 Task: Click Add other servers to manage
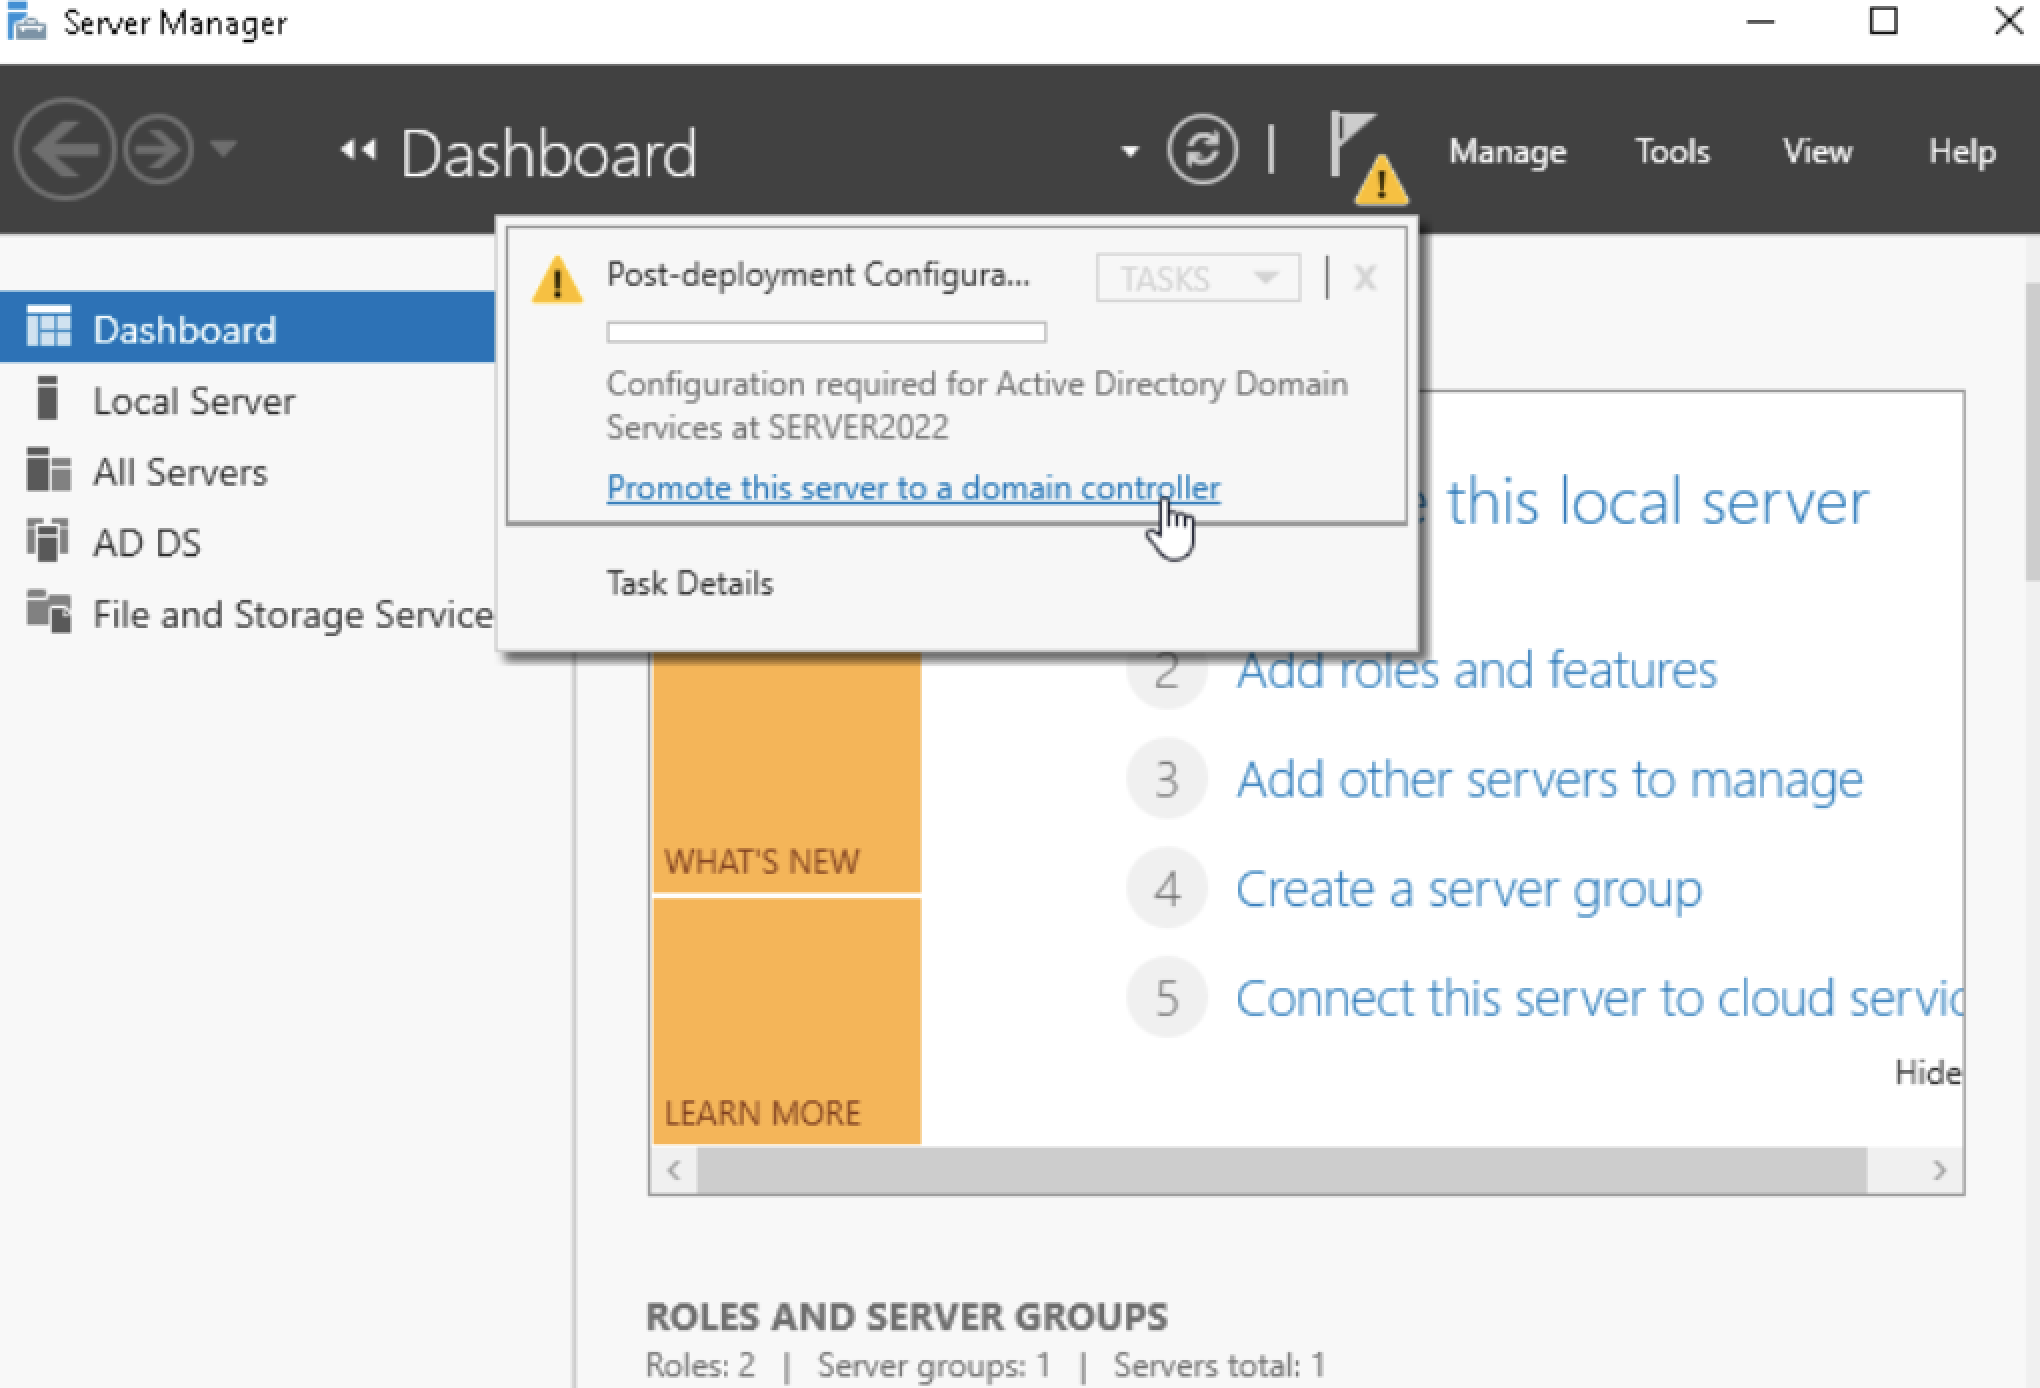point(1549,779)
